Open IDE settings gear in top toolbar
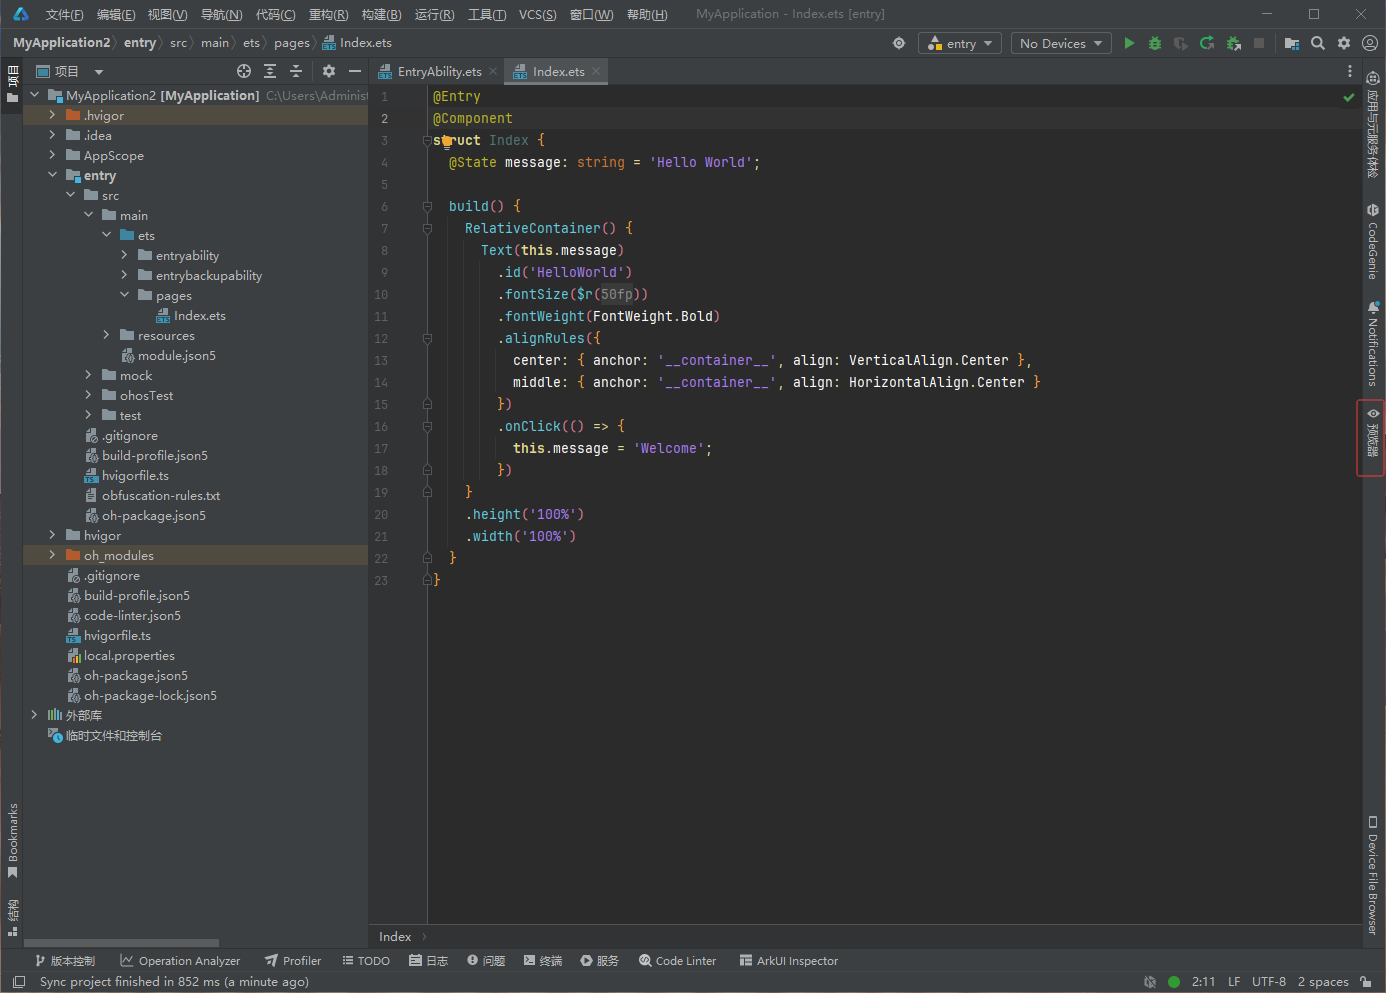The height and width of the screenshot is (993, 1386). (x=1344, y=43)
